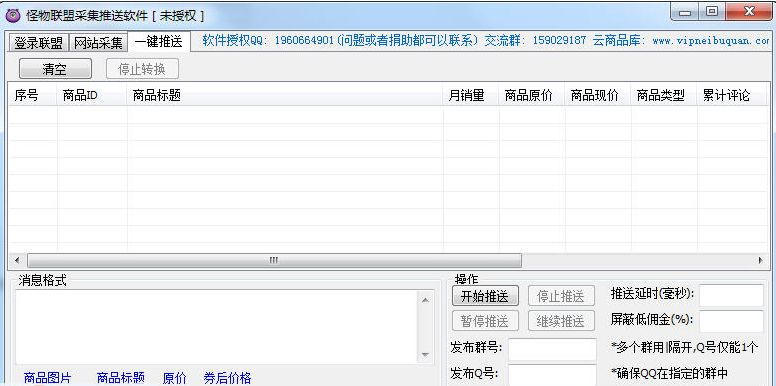Insert the 券后价格 placeholder link
Image resolution: width=776 pixels, height=386 pixels.
(227, 379)
